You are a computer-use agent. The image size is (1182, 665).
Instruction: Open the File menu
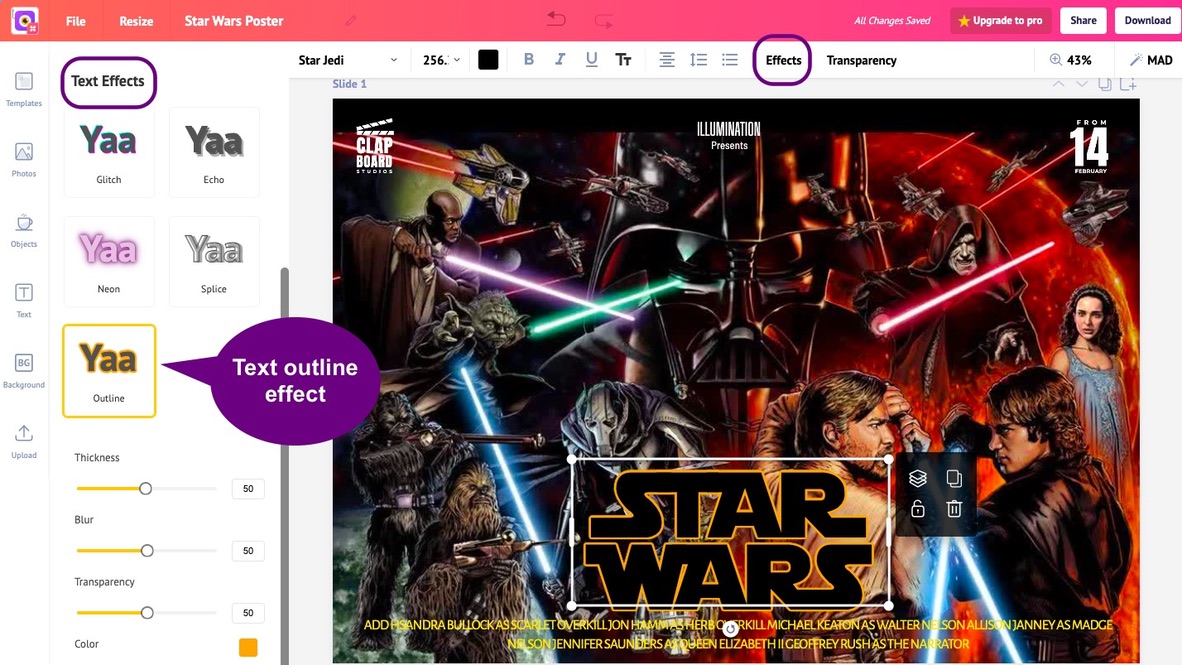pos(75,21)
